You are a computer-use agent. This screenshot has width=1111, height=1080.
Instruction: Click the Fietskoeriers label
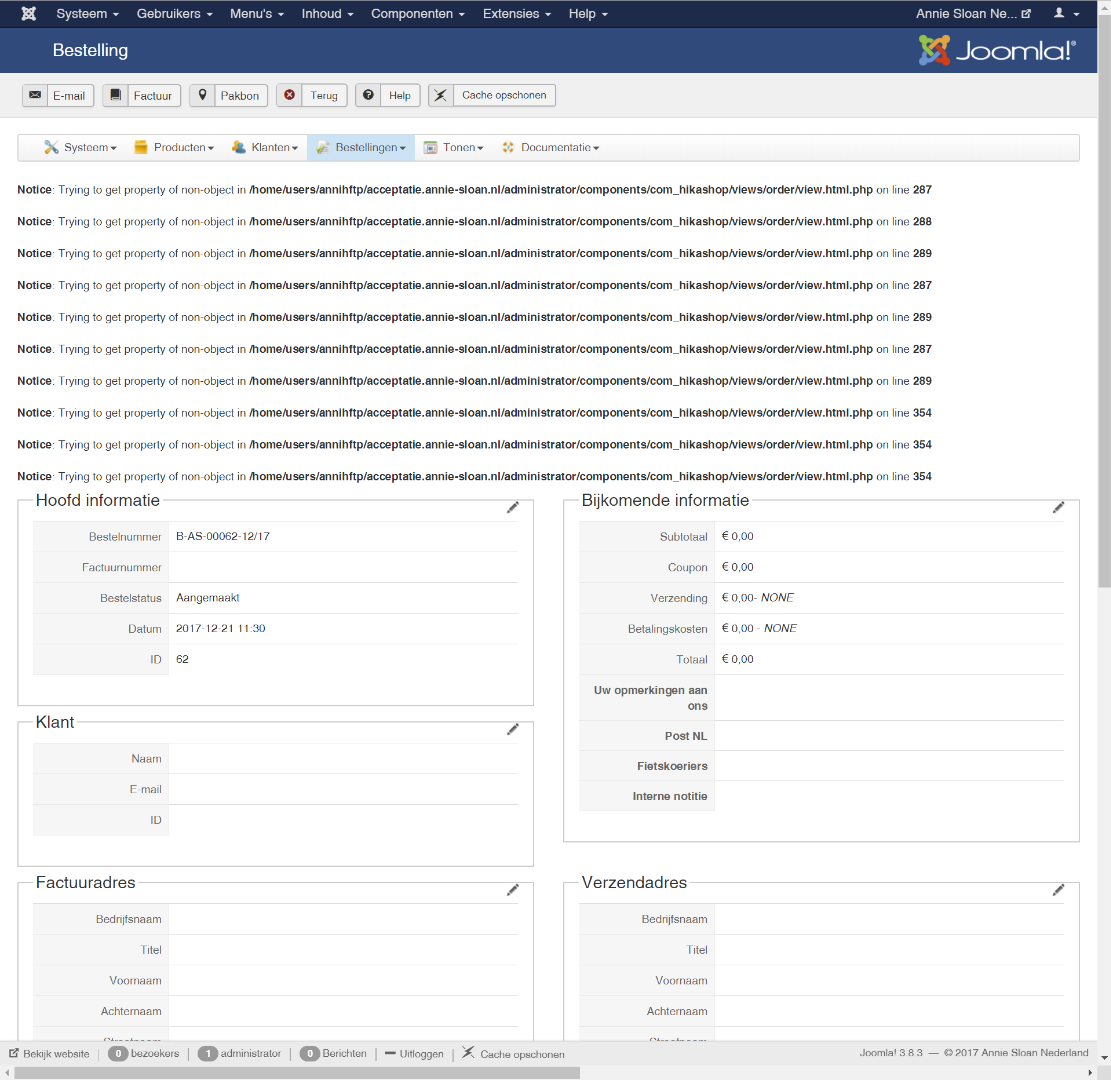(x=672, y=766)
